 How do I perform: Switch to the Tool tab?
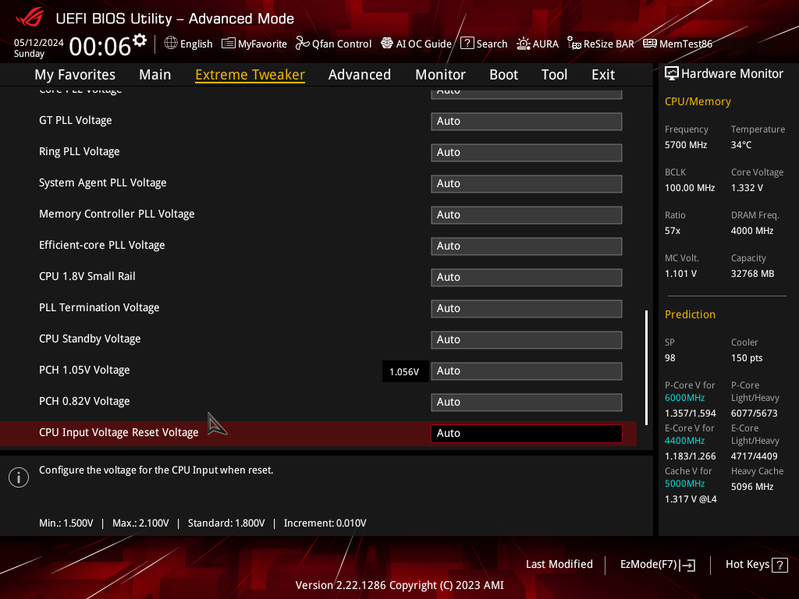click(x=554, y=75)
